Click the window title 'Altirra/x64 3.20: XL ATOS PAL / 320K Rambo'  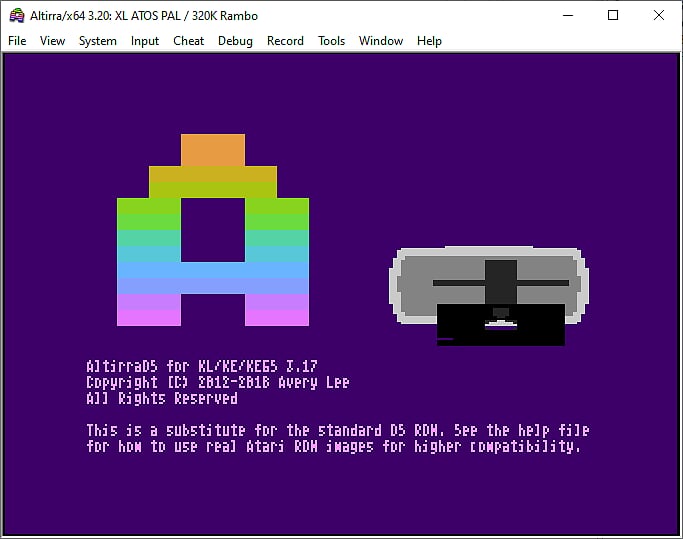point(144,16)
